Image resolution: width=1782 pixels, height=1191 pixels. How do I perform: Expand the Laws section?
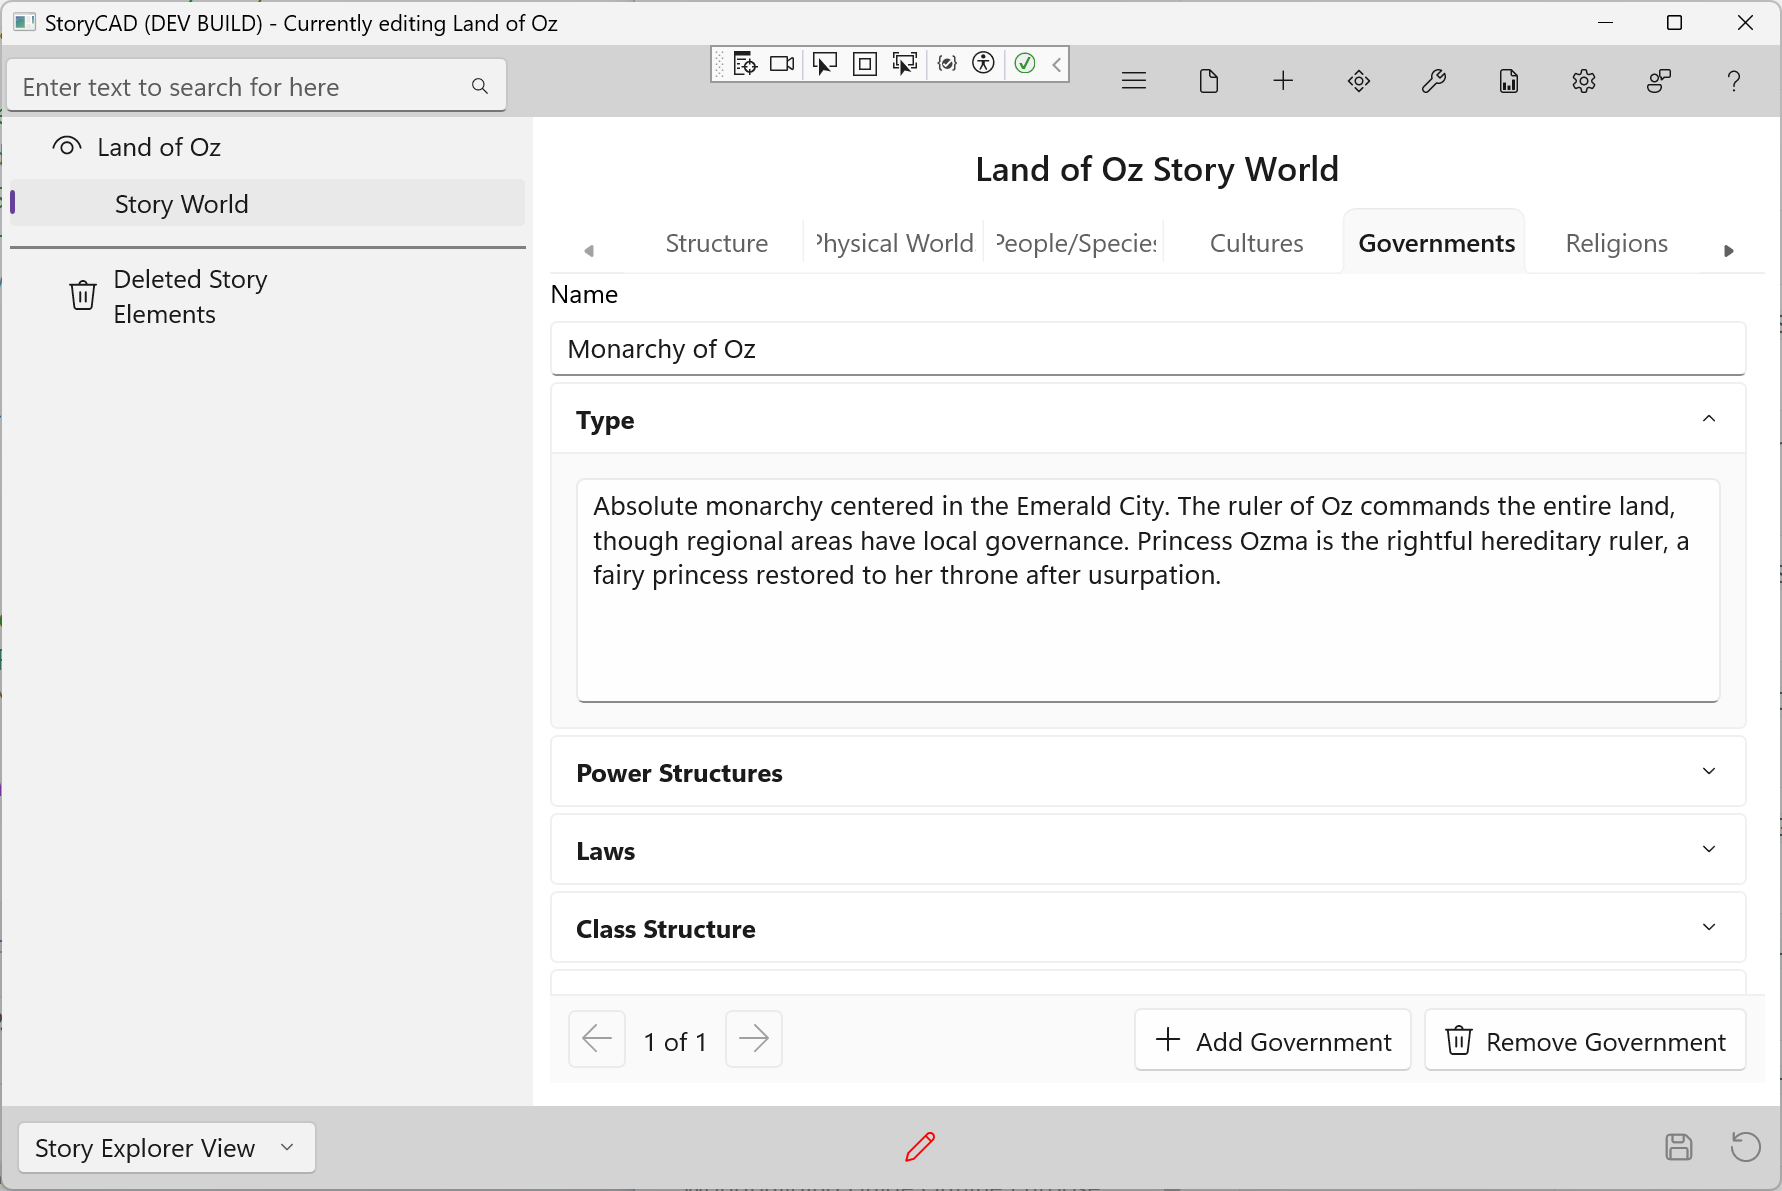pyautogui.click(x=1708, y=849)
